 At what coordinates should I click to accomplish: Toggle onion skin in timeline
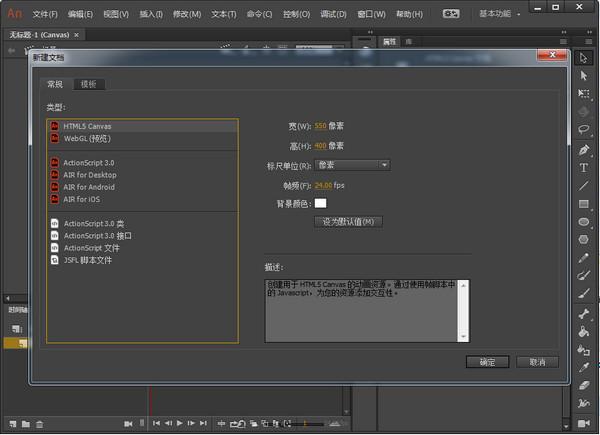(x=253, y=424)
